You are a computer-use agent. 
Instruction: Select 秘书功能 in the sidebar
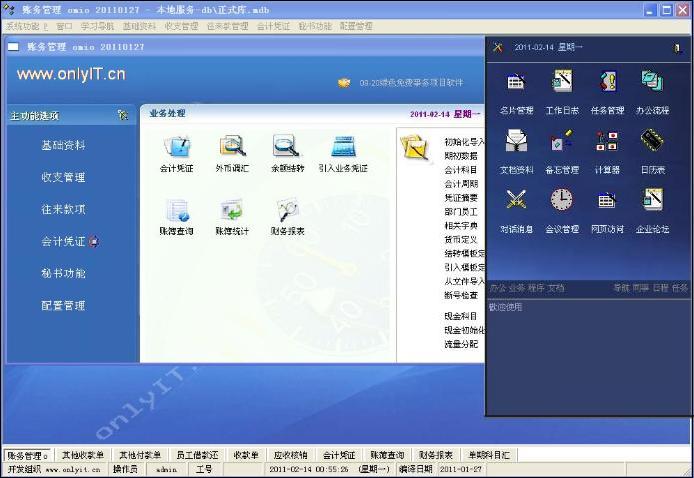[63, 273]
